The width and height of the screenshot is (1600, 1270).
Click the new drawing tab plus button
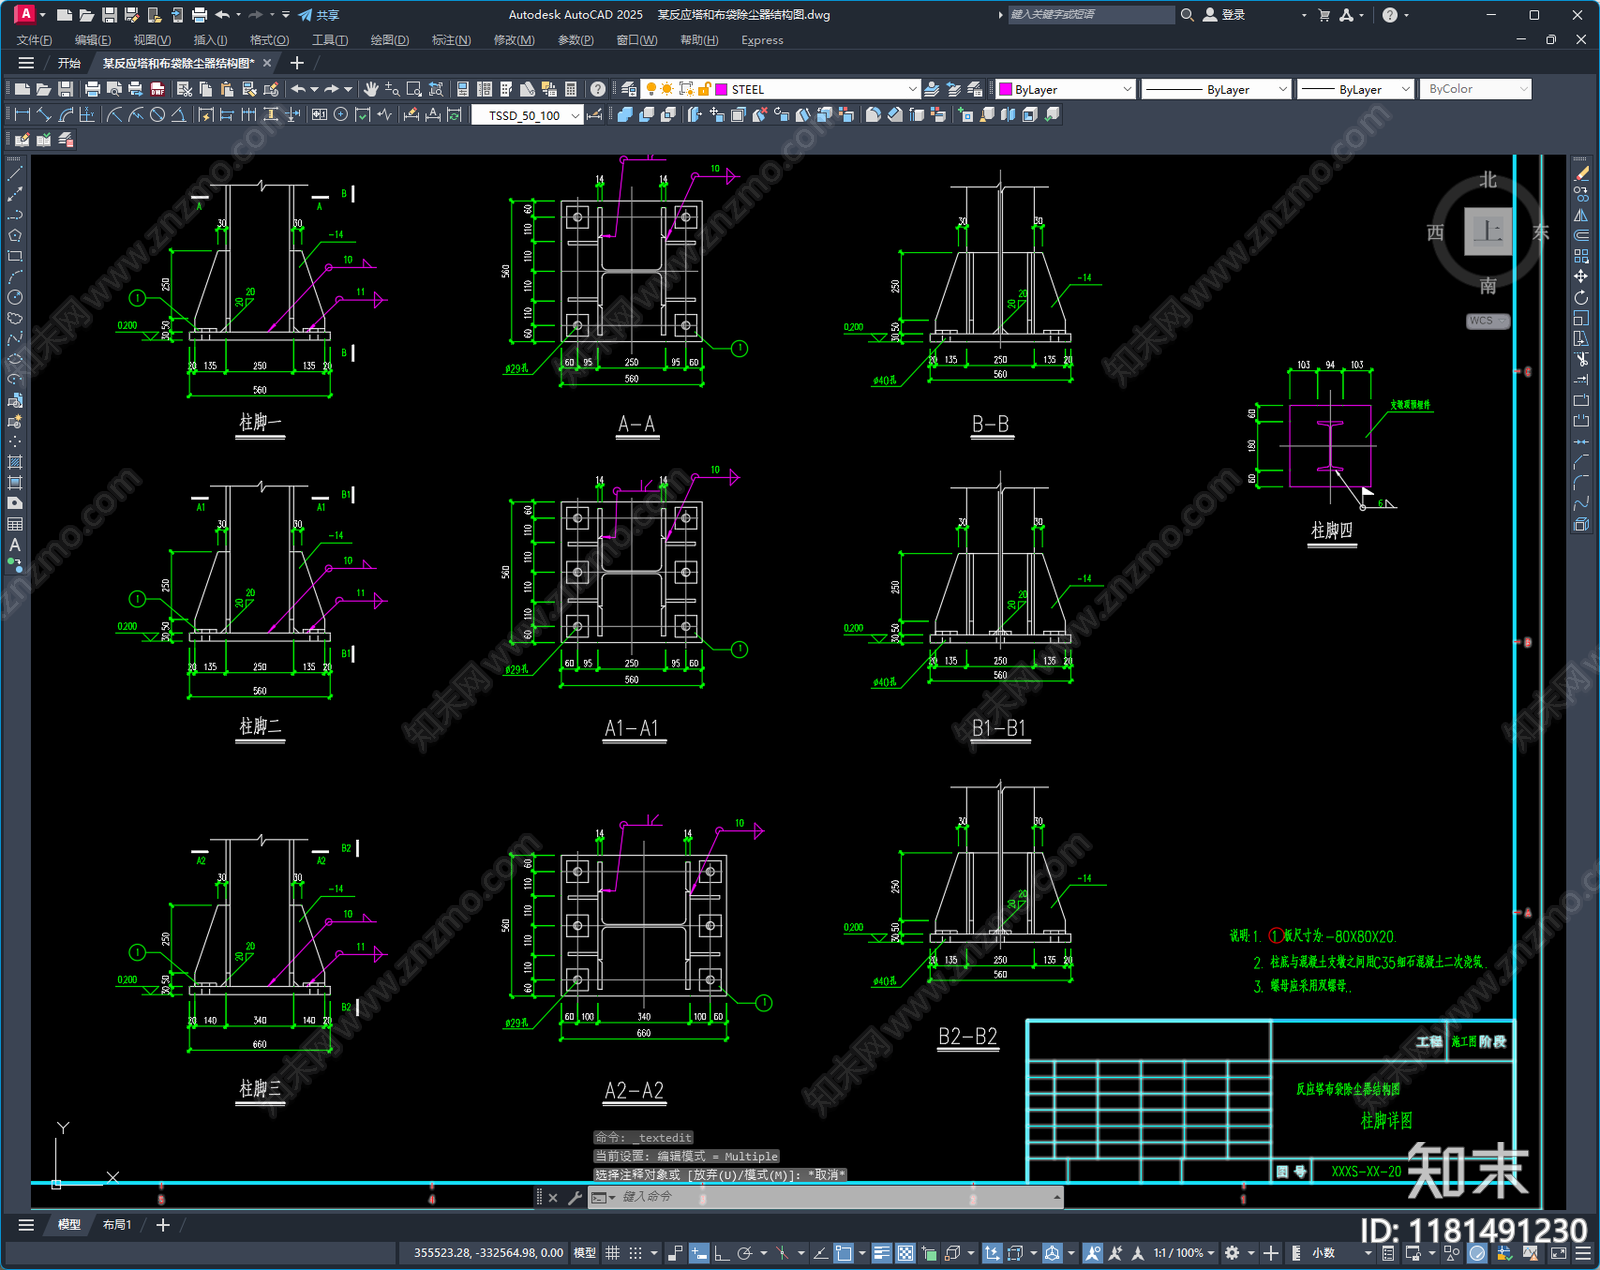point(297,63)
